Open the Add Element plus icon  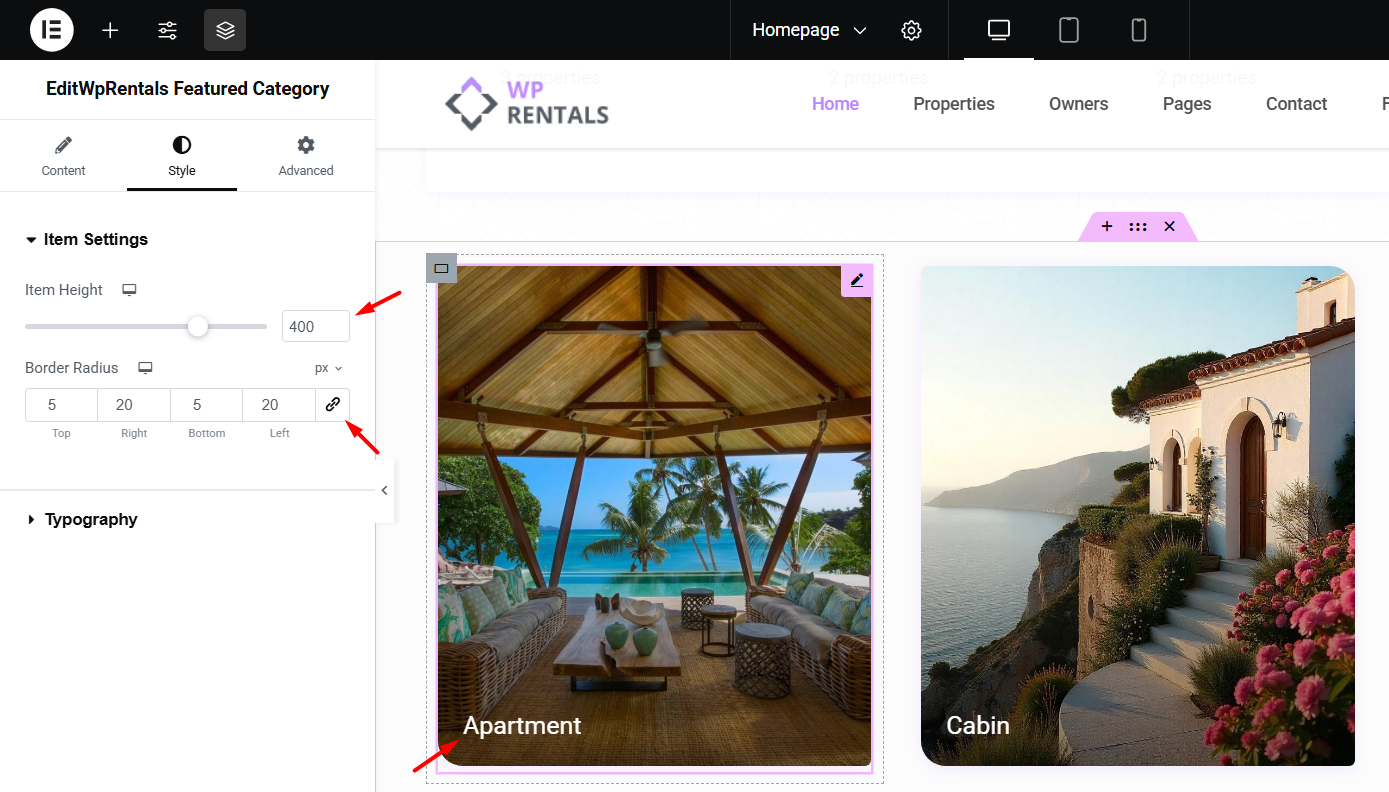[110, 30]
